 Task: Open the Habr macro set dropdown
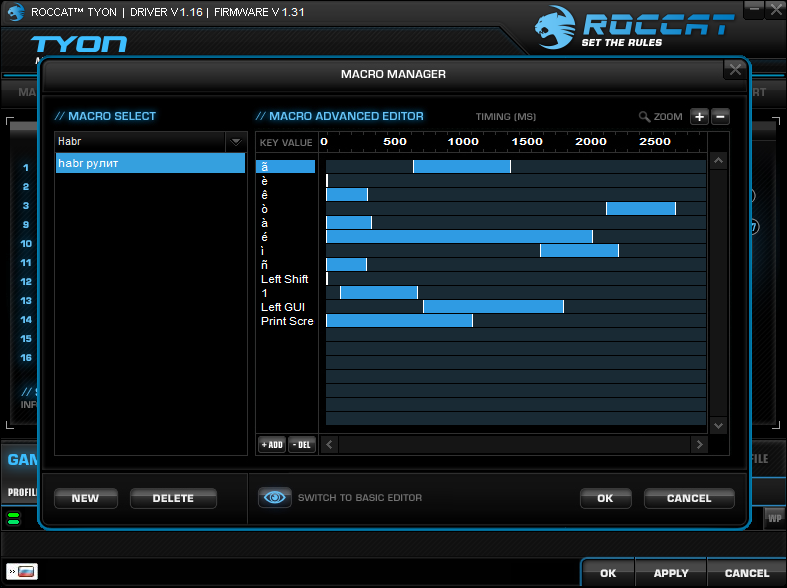[235, 142]
